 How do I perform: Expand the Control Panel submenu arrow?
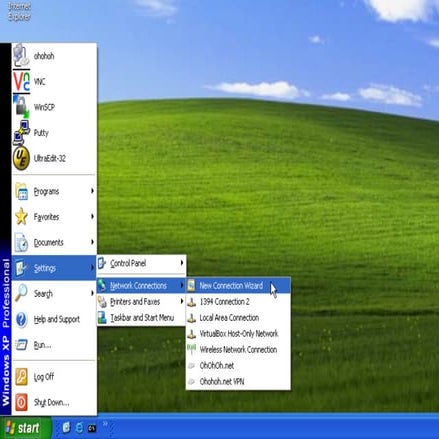point(182,263)
